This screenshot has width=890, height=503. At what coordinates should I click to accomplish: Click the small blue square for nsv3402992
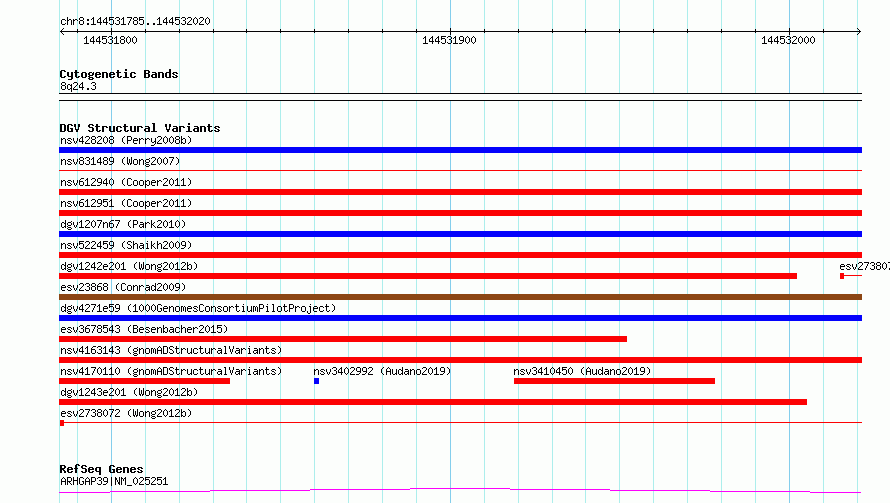[317, 382]
